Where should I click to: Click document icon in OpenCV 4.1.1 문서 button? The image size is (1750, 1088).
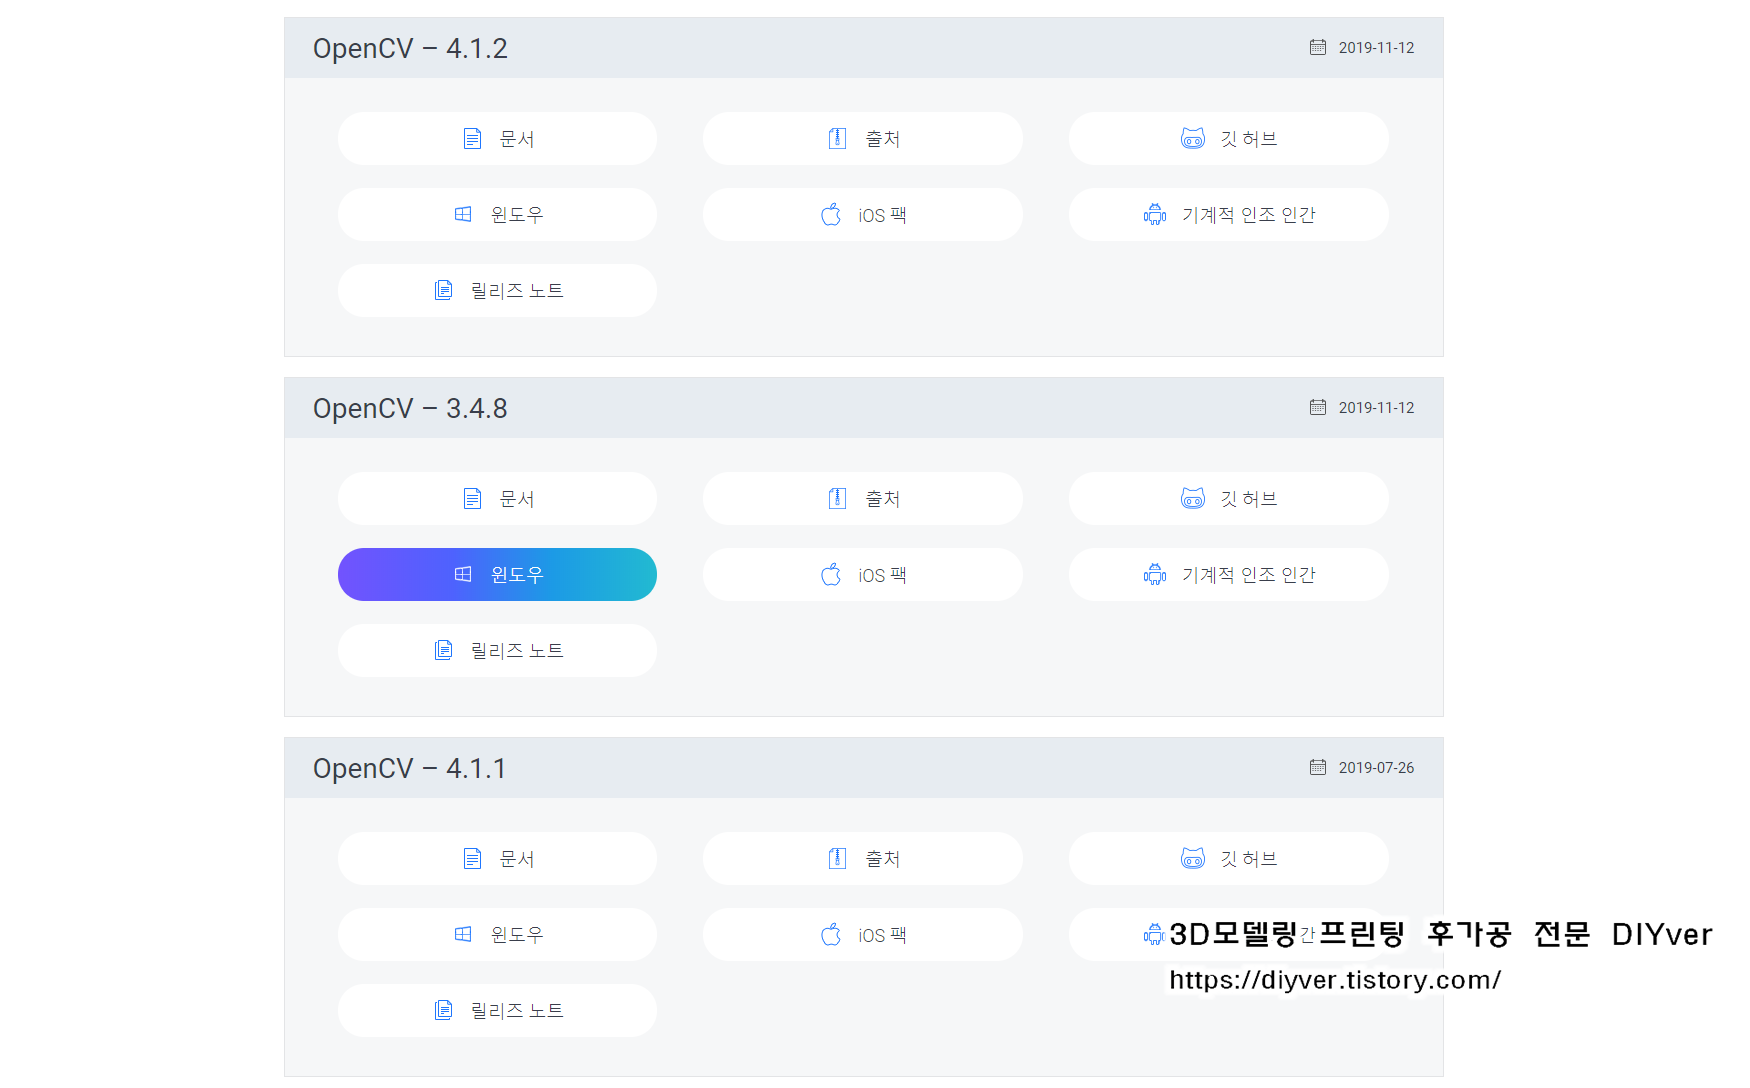pyautogui.click(x=472, y=859)
